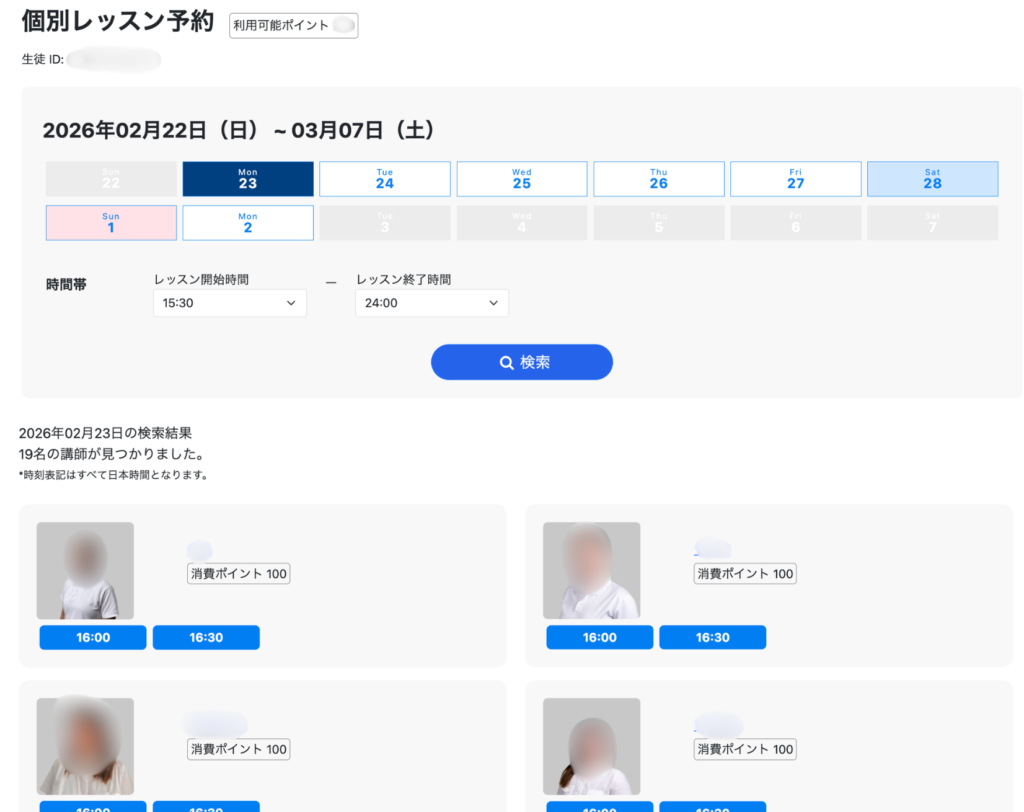The height and width of the screenshot is (812, 1024).
Task: Open the レッスン開始時間 dropdown
Action: tap(229, 303)
